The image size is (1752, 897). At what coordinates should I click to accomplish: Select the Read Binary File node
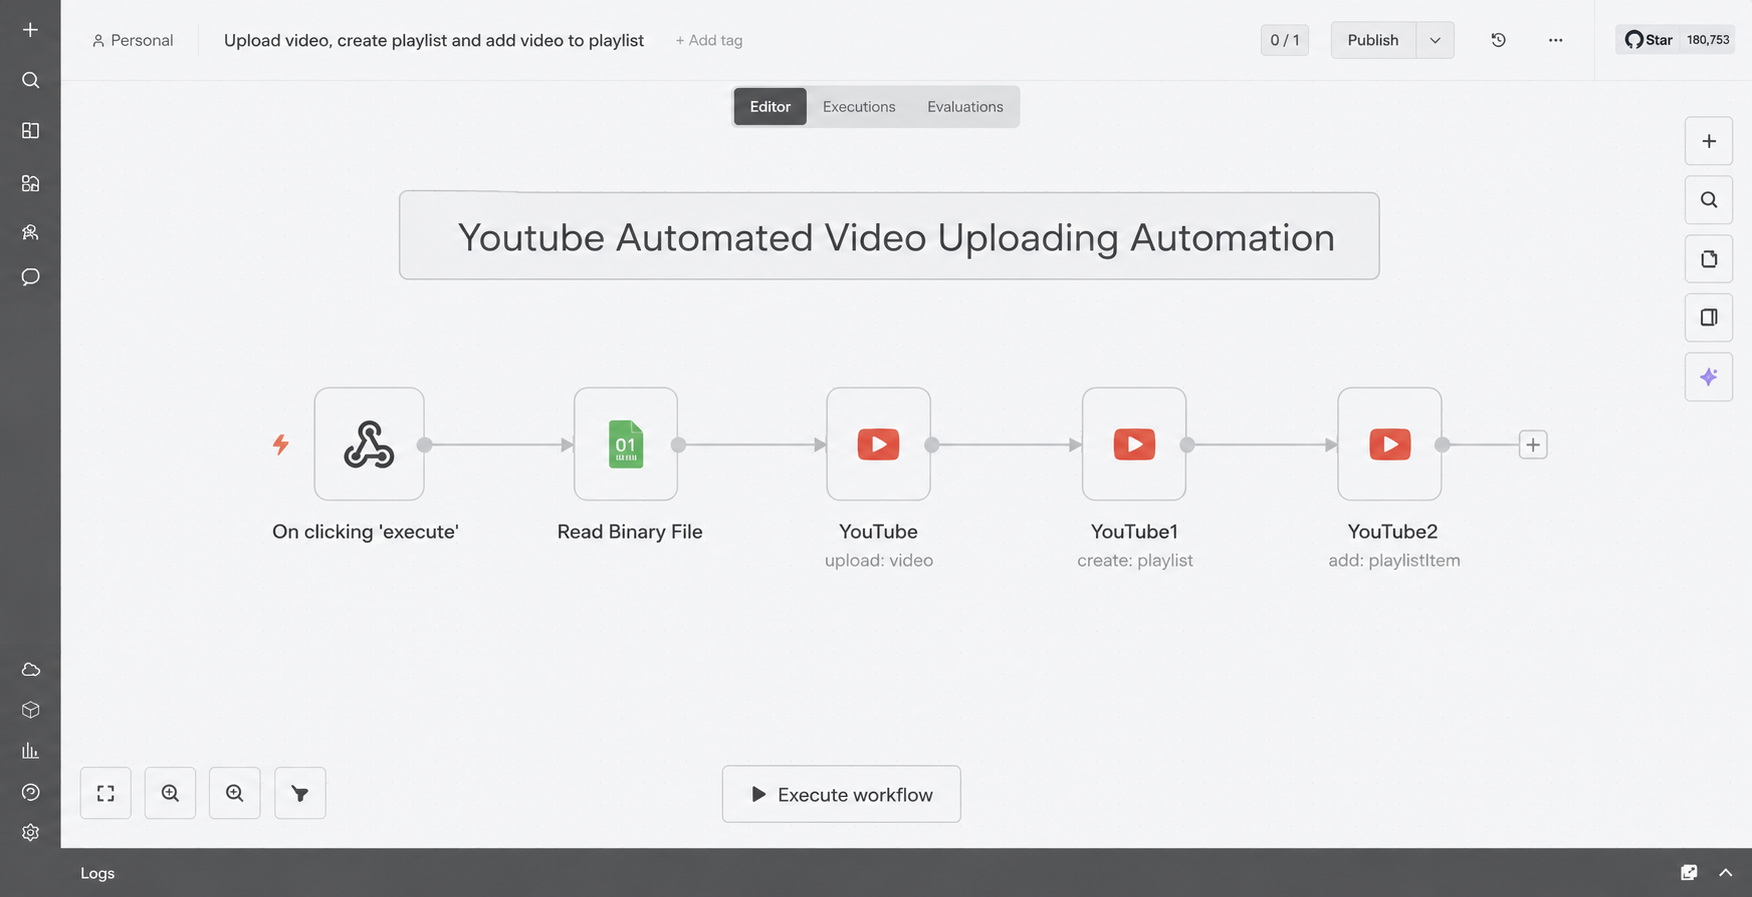[626, 444]
